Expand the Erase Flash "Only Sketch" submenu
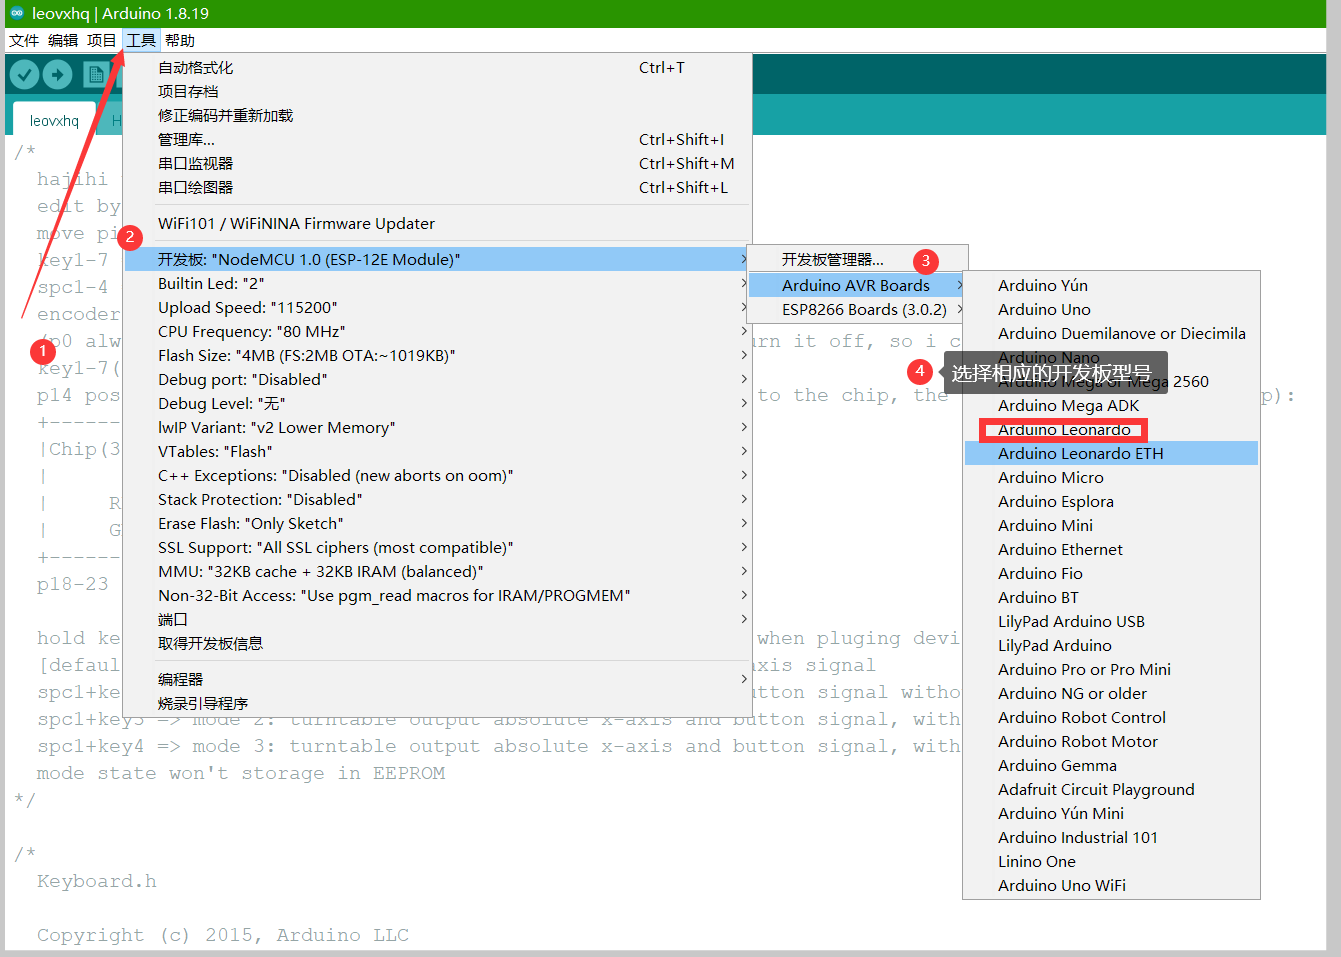 pyautogui.click(x=438, y=524)
